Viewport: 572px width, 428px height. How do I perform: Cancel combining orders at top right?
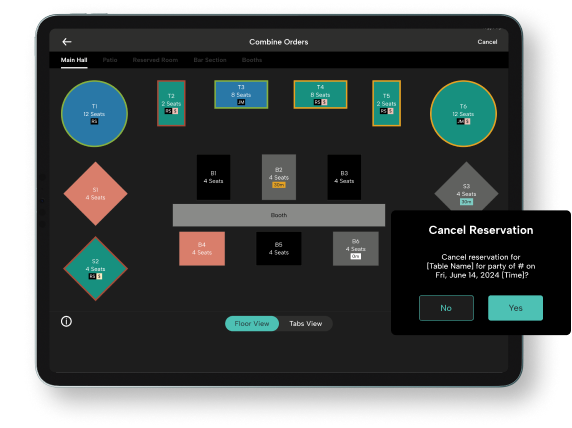[x=487, y=42]
